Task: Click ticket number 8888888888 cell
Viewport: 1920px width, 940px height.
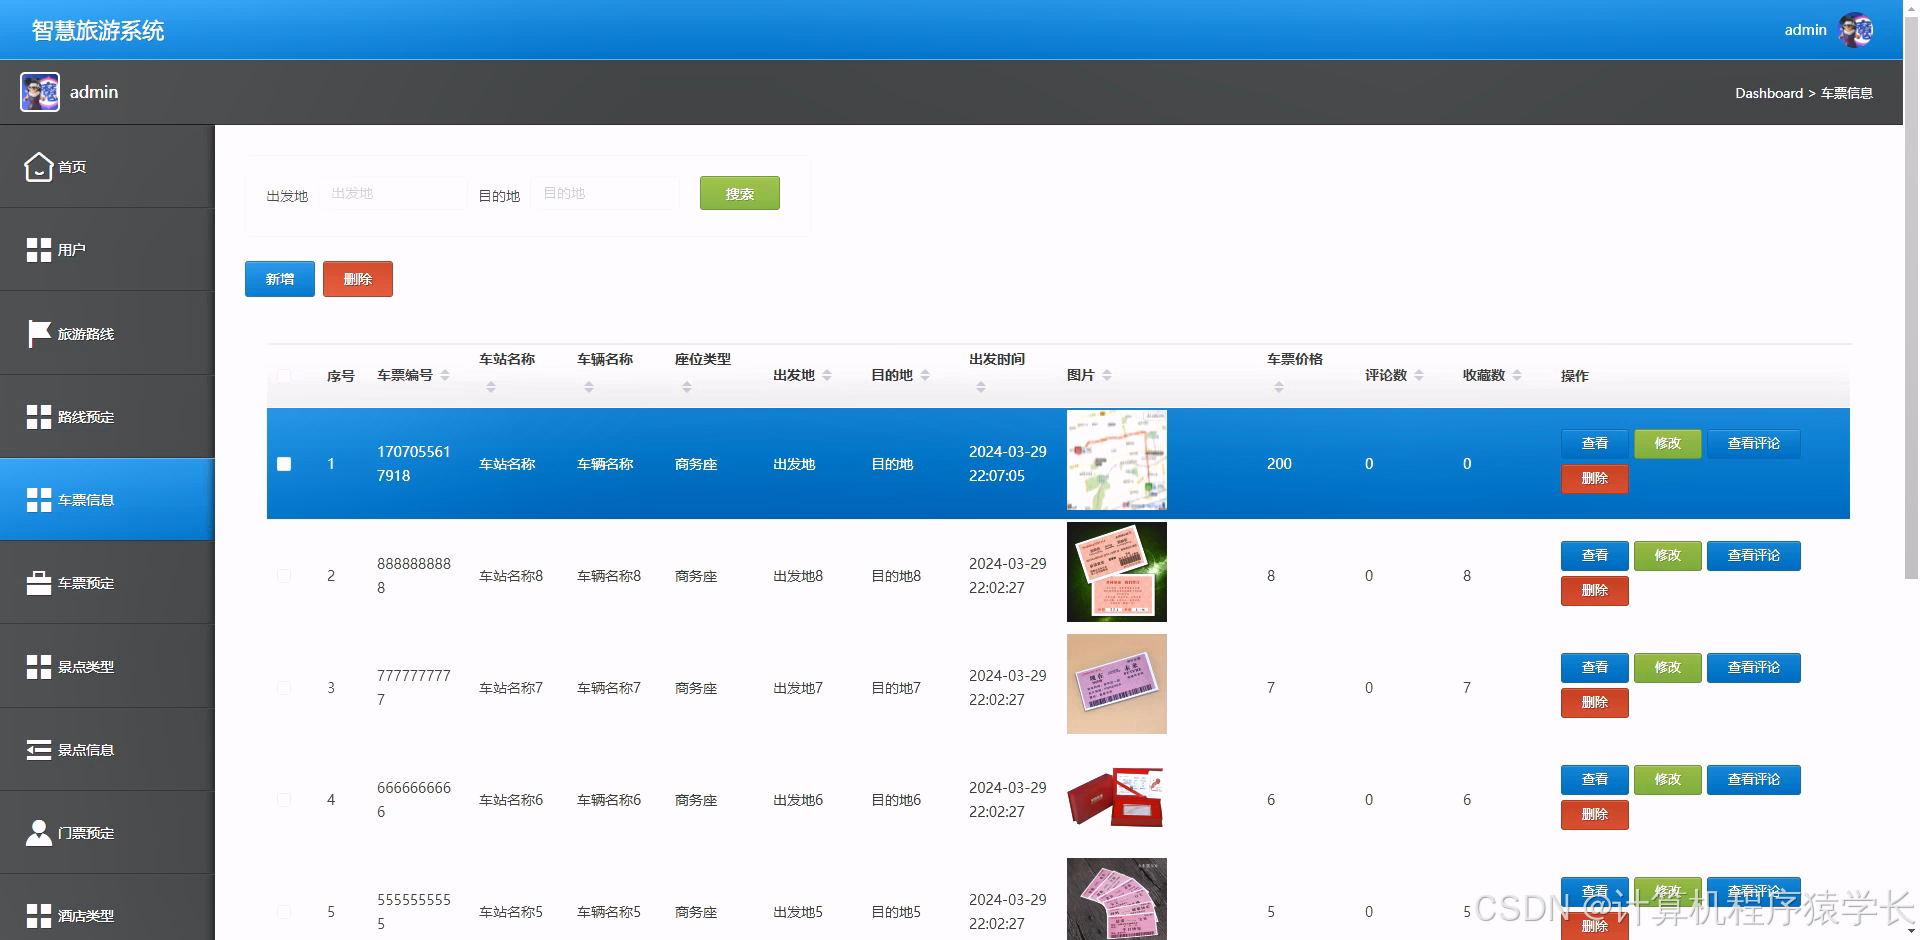Action: pyautogui.click(x=414, y=576)
